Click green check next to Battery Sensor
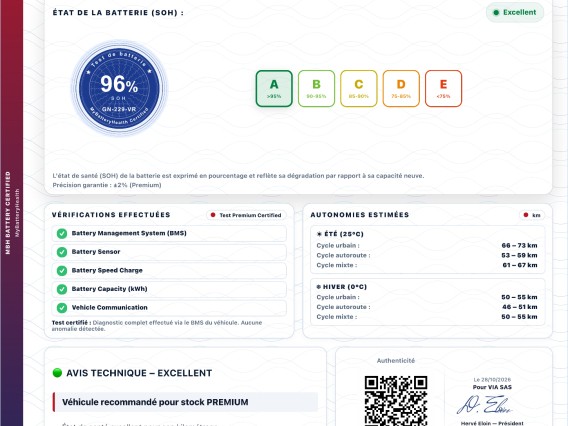The width and height of the screenshot is (568, 426). (x=62, y=252)
